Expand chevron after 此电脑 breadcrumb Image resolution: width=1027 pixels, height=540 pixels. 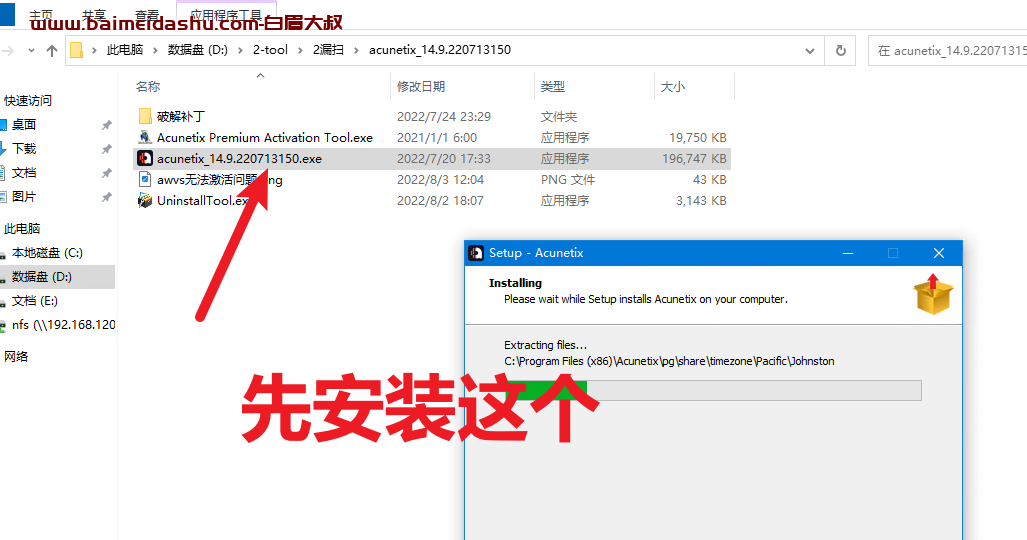(155, 50)
